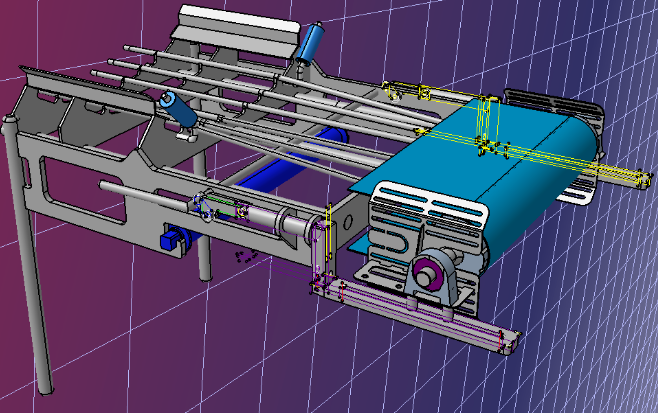Select the light blue cylinder beside the white tray
The height and width of the screenshot is (413, 658).
311,43
